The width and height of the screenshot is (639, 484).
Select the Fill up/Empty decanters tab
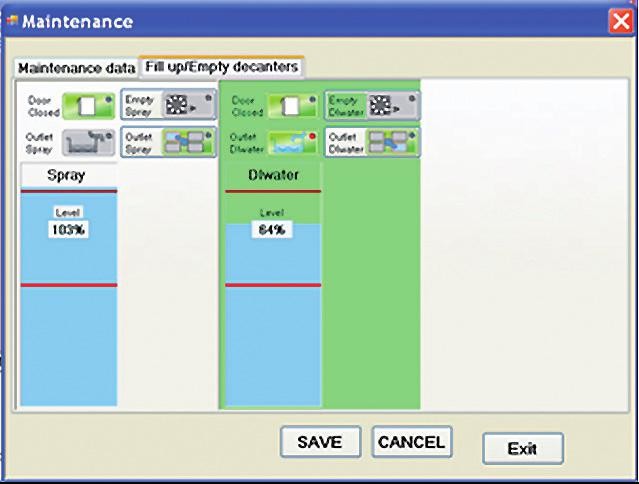[222, 67]
